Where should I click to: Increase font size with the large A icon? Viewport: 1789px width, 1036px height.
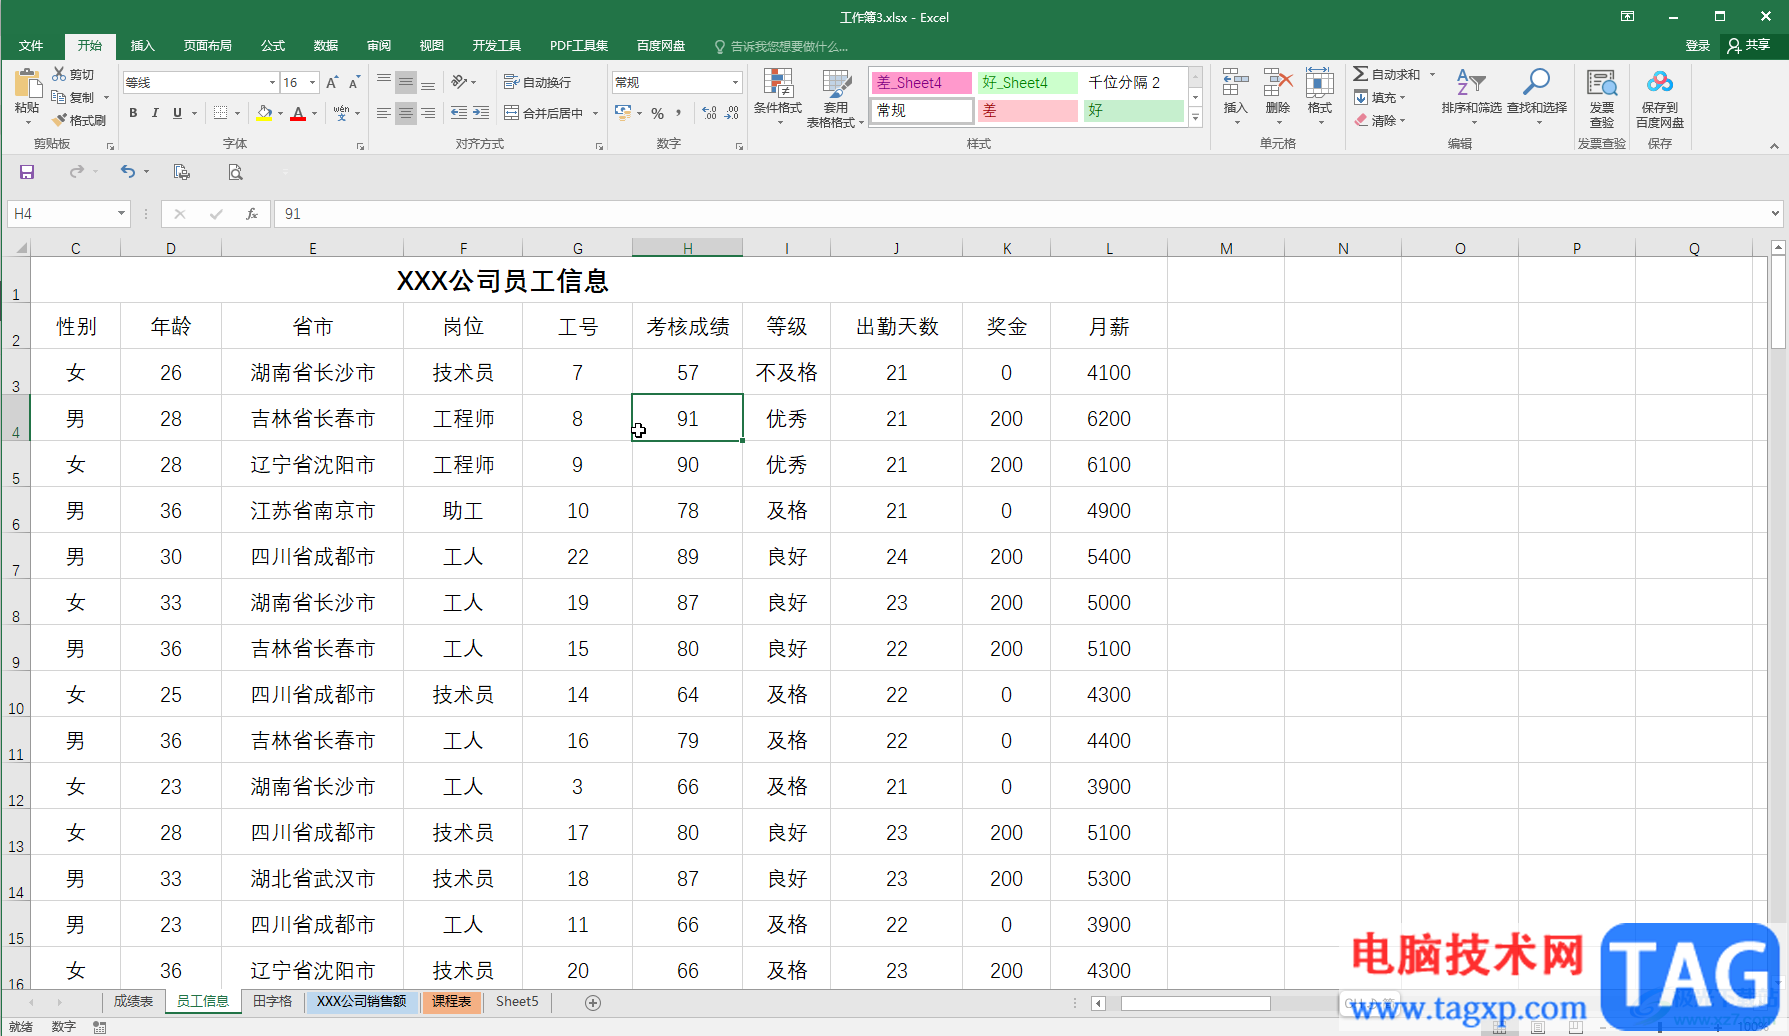pos(332,82)
